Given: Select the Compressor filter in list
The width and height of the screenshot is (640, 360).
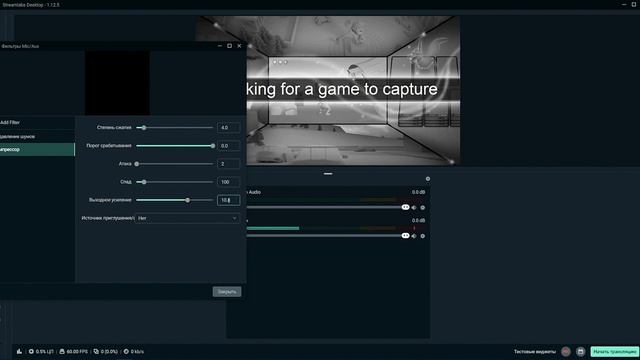Looking at the screenshot, I should pyautogui.click(x=37, y=149).
